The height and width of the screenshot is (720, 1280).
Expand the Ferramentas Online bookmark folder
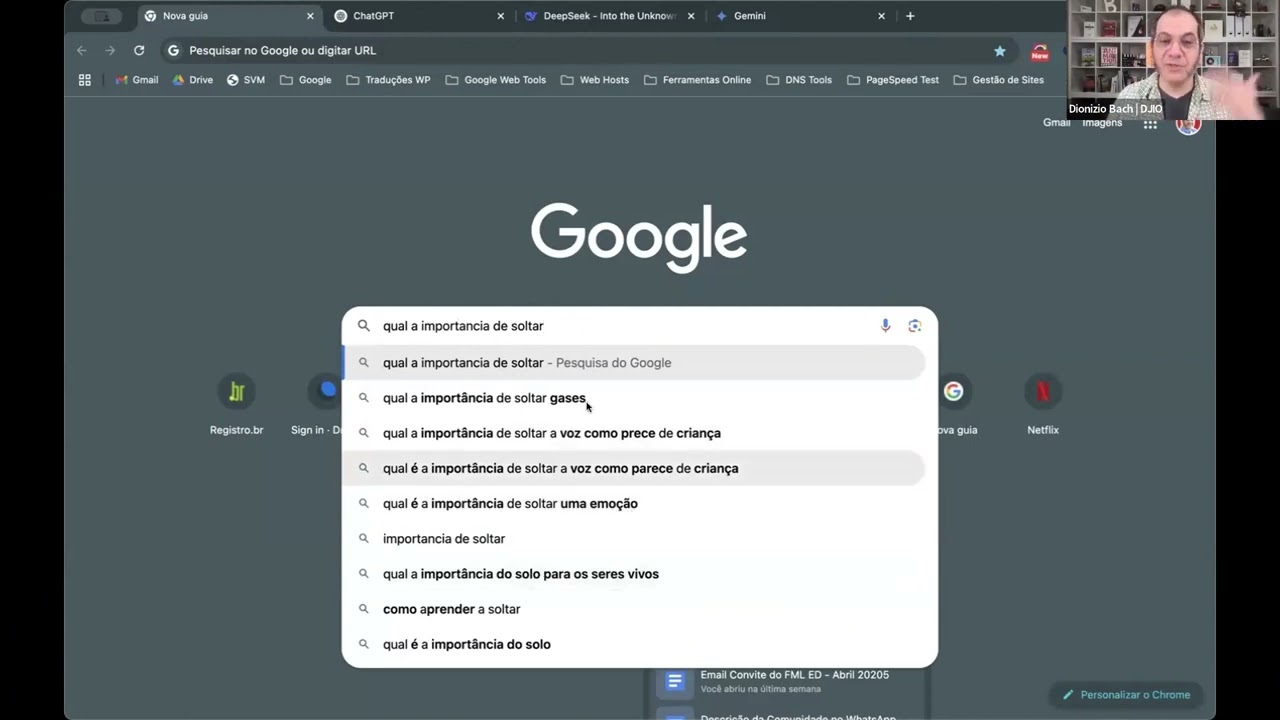point(697,80)
